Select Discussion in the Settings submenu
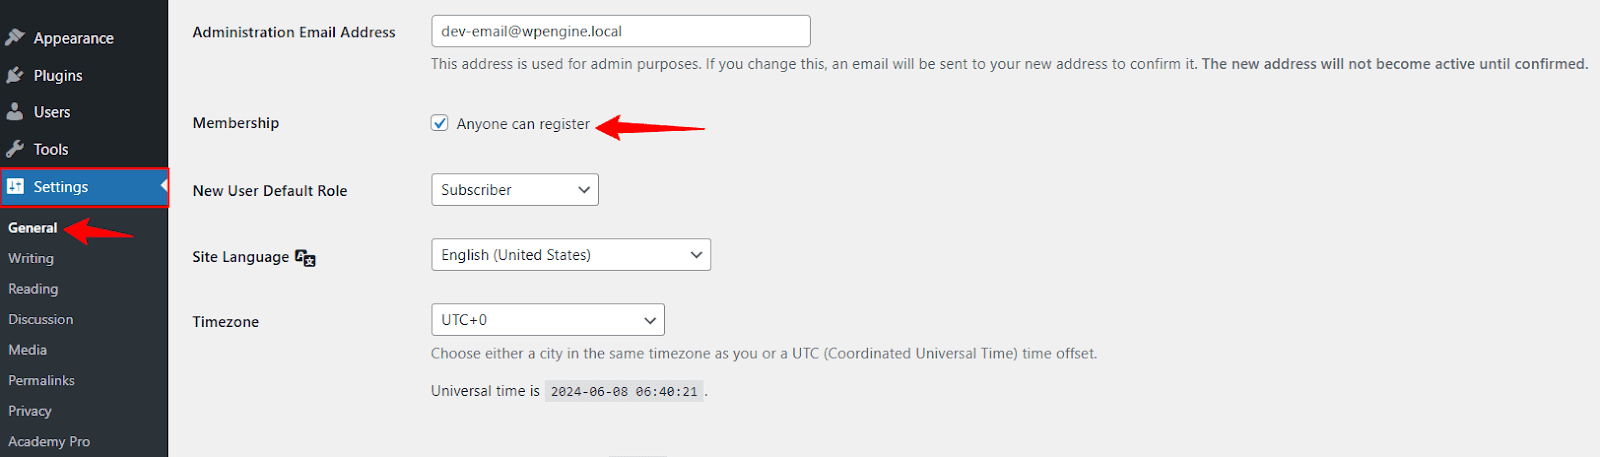 tap(41, 319)
